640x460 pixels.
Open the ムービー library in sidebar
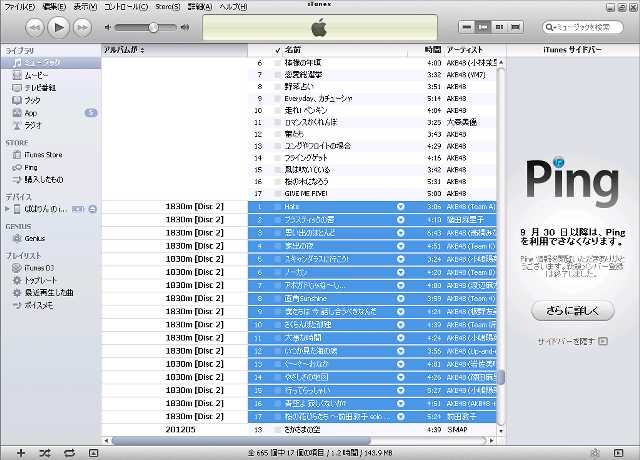[35, 75]
